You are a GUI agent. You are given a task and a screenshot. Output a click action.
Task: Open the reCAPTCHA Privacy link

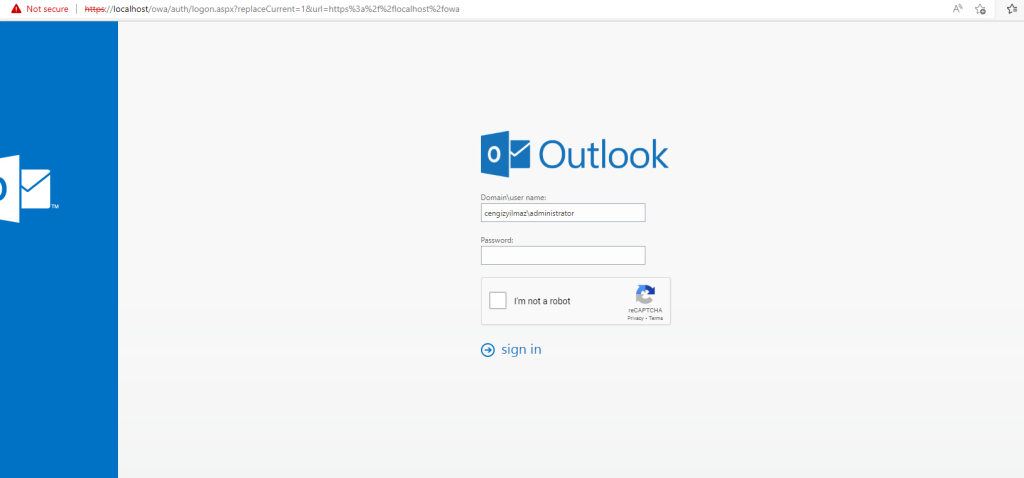pyautogui.click(x=635, y=317)
